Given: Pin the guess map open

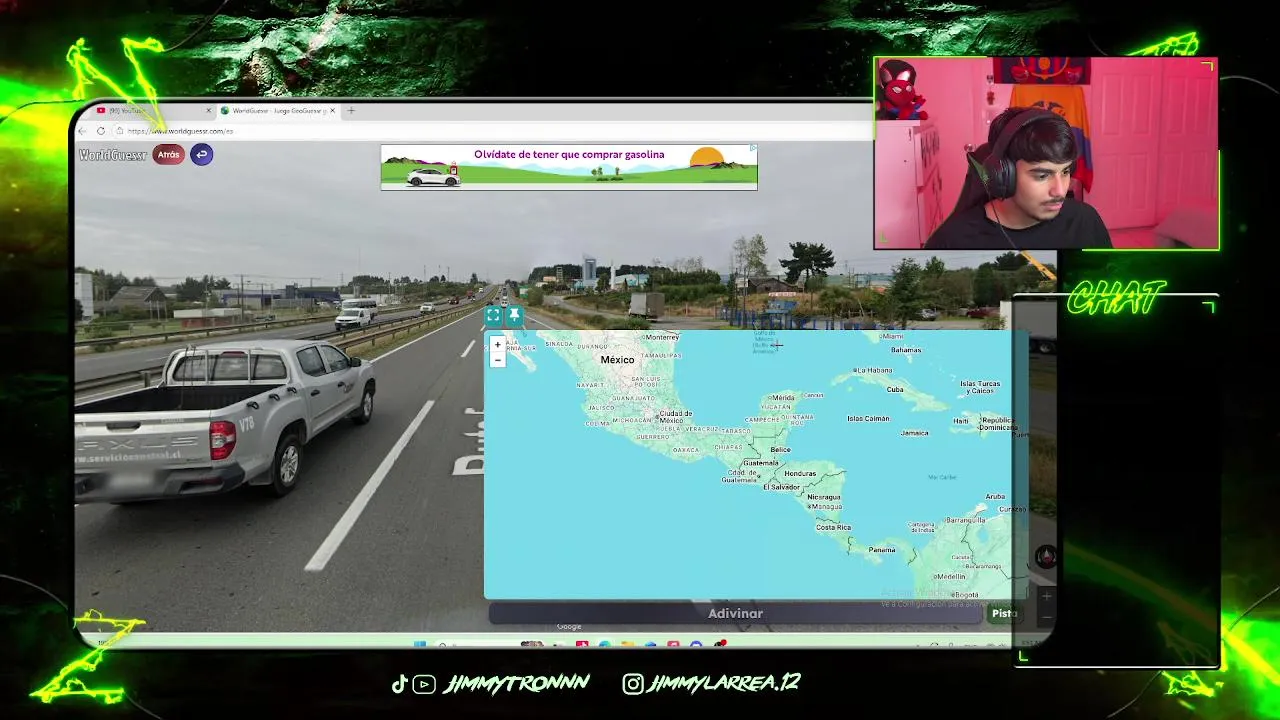Looking at the screenshot, I should (514, 315).
